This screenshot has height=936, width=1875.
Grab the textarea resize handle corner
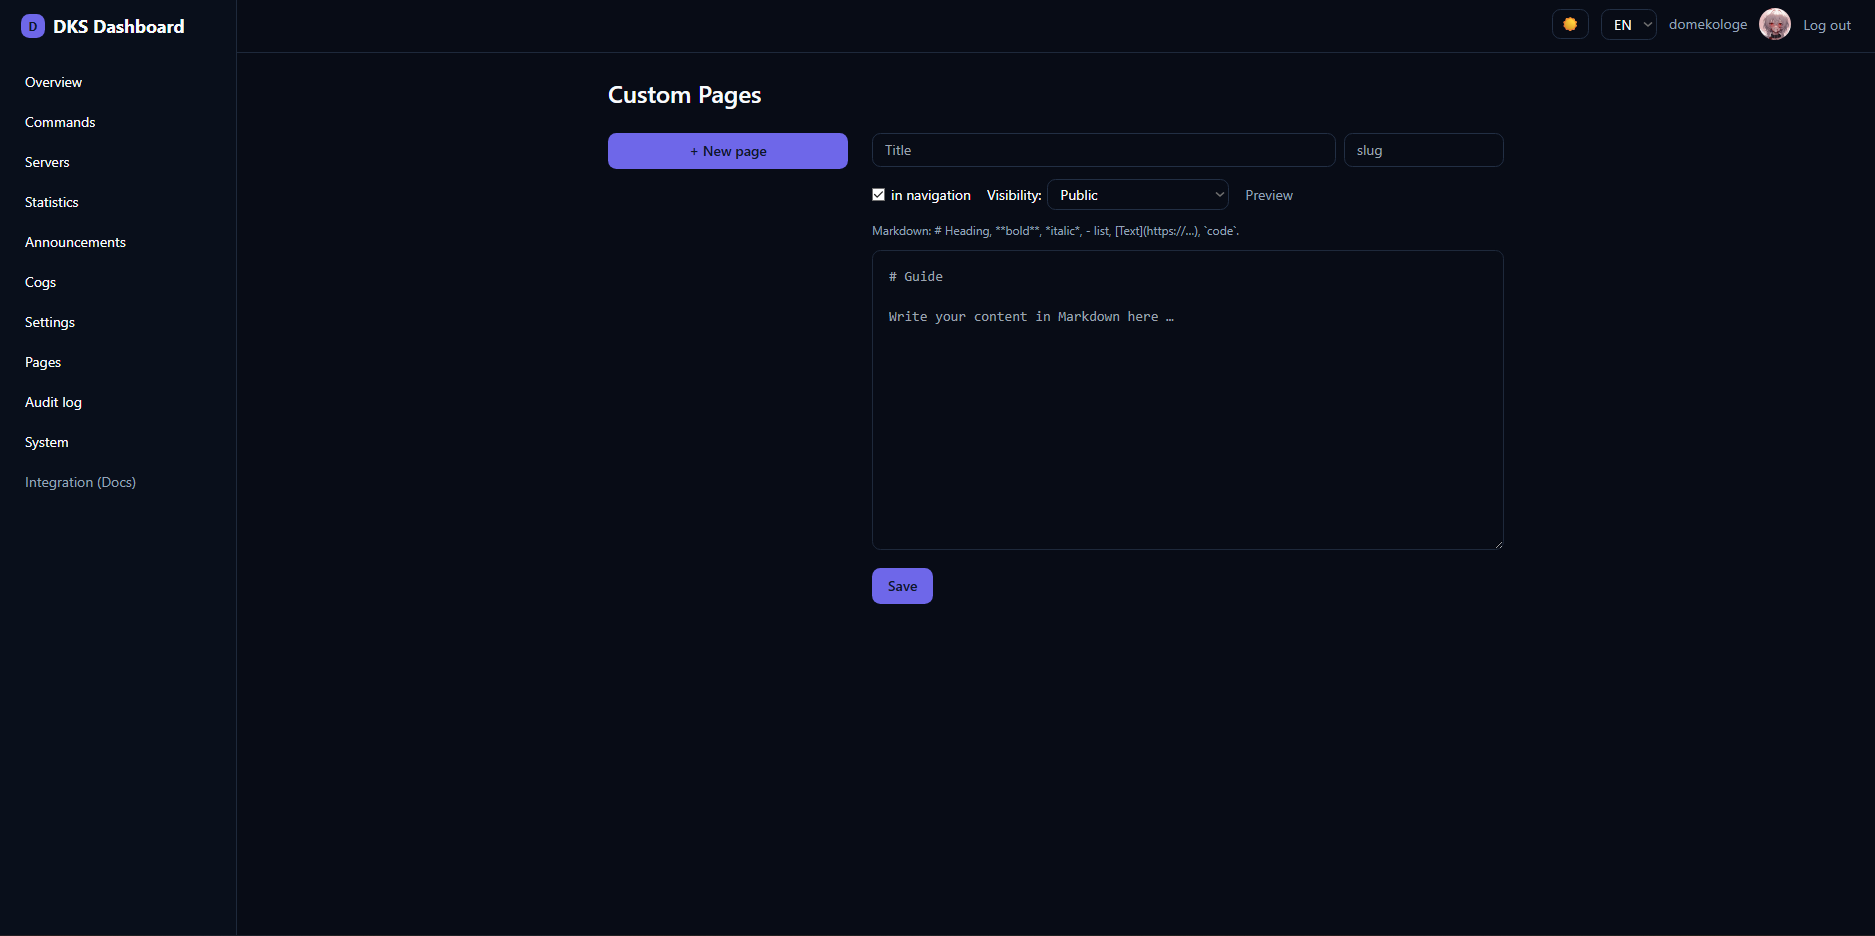pos(1498,544)
